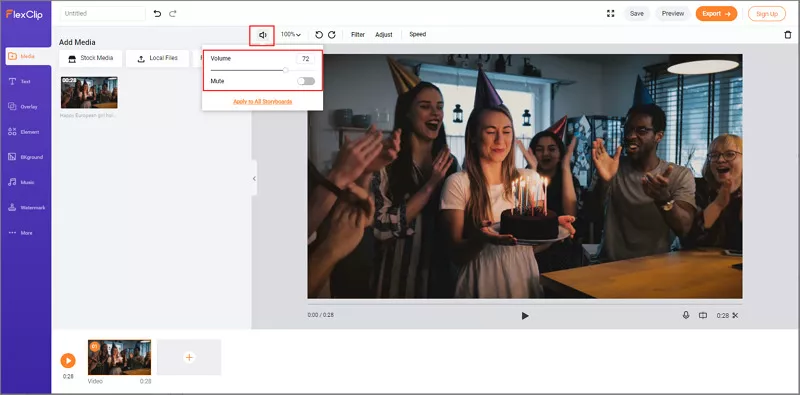The width and height of the screenshot is (800, 395).
Task: Click the FlexClip logo
Action: [x=24, y=14]
